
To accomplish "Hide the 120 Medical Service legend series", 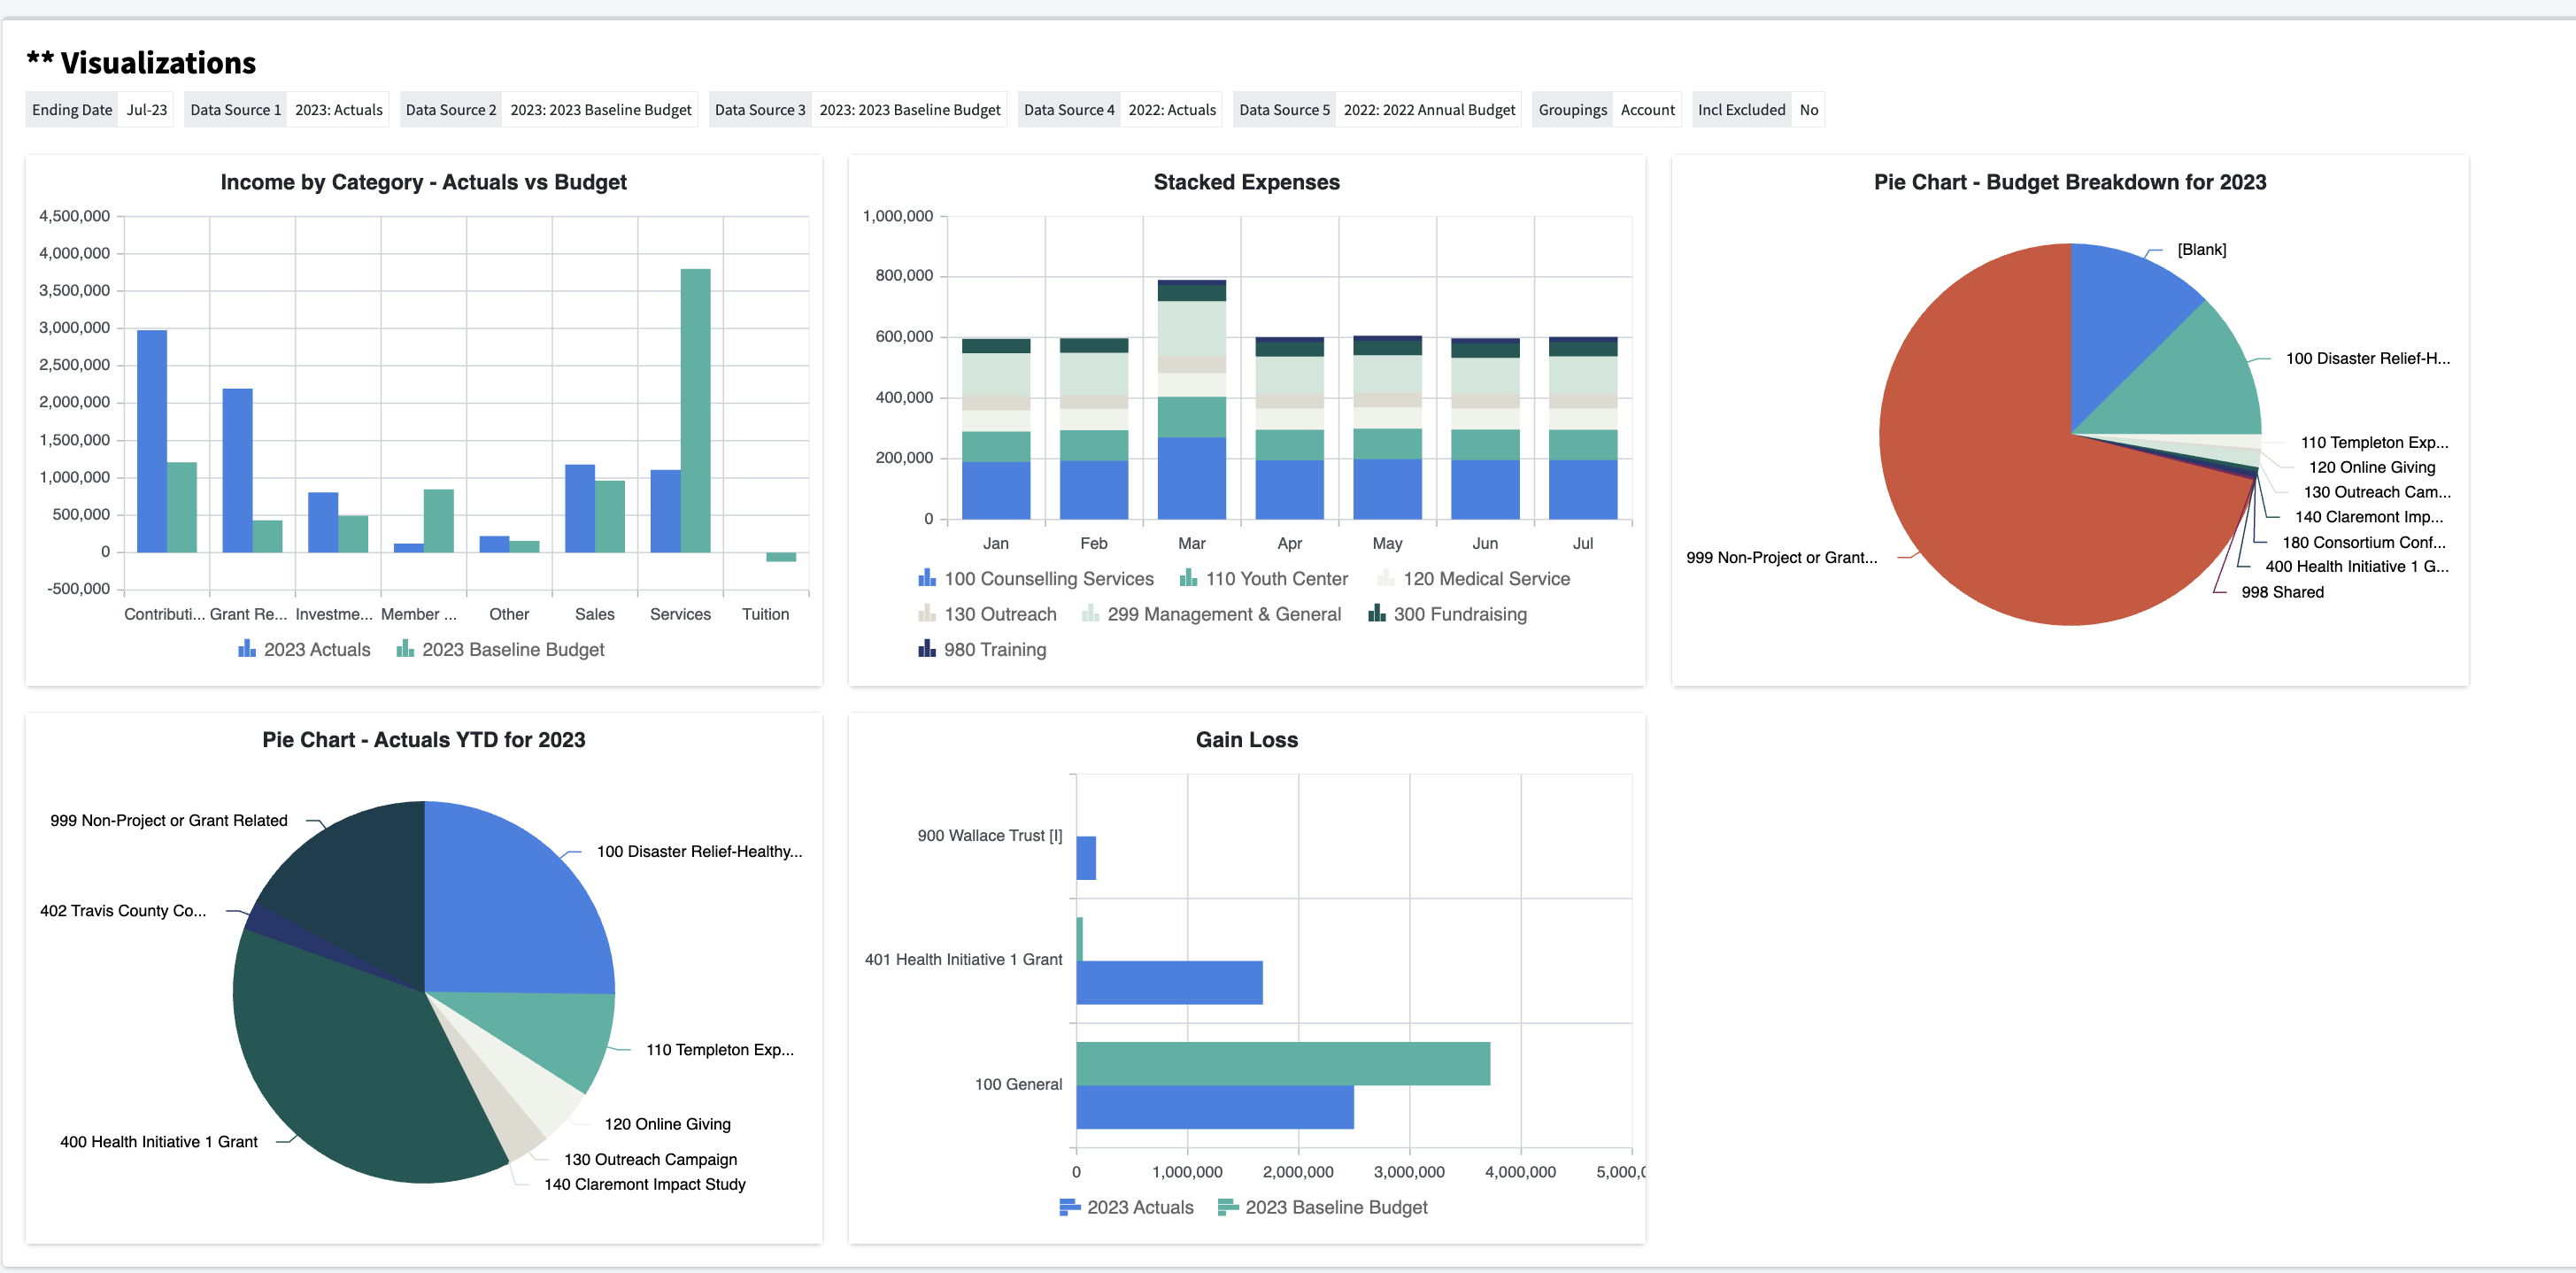I will click(x=1386, y=578).
